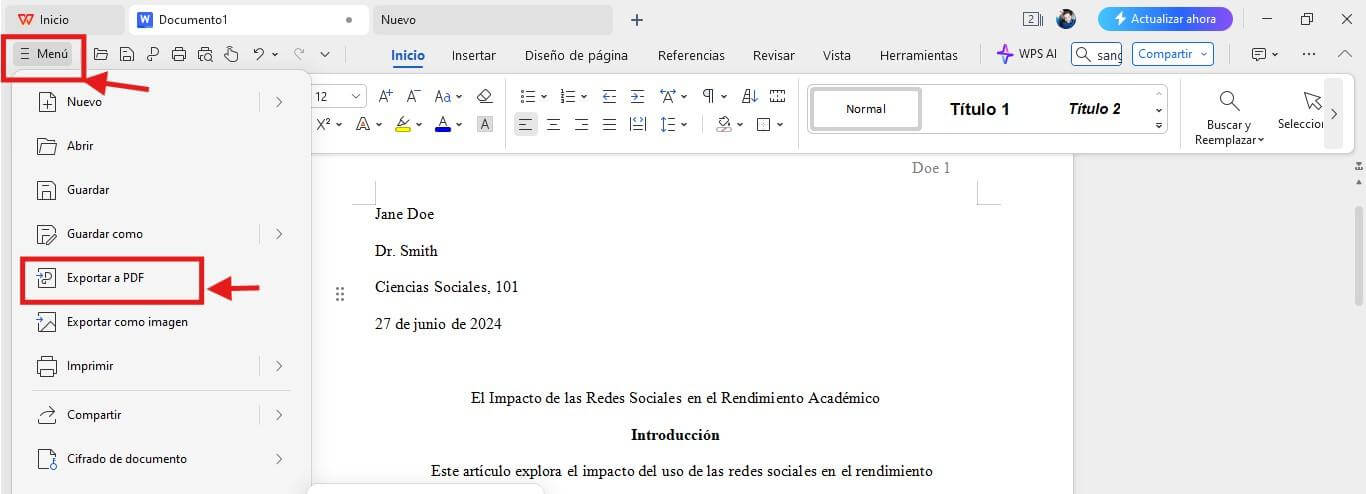1366x494 pixels.
Task: Click the sort A-Z icon
Action: 750,96
